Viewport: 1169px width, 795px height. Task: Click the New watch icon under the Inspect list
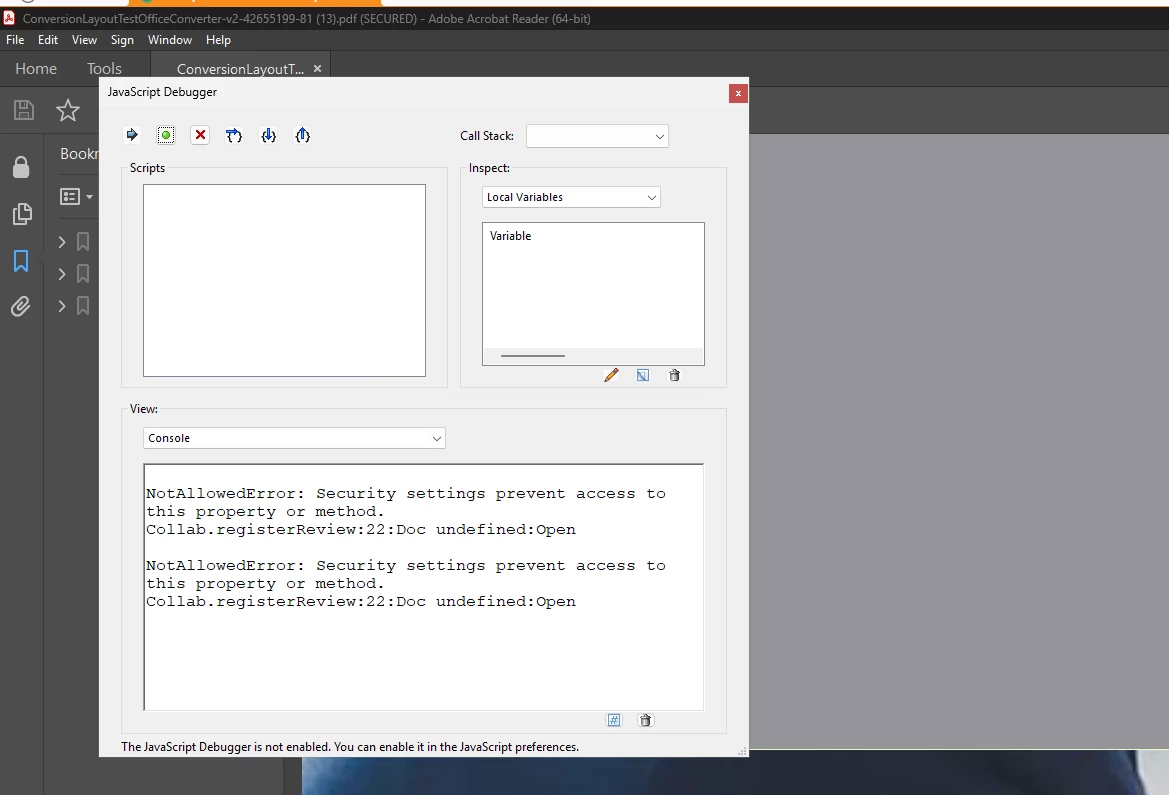tap(643, 375)
